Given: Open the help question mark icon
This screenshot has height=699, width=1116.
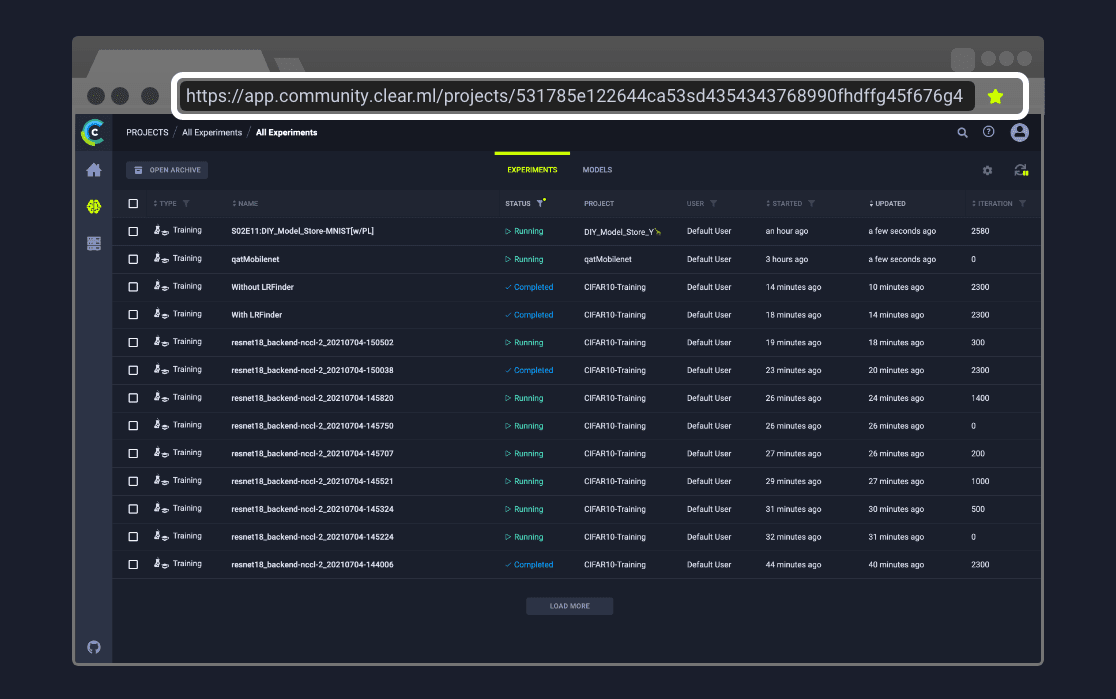Looking at the screenshot, I should pos(989,132).
